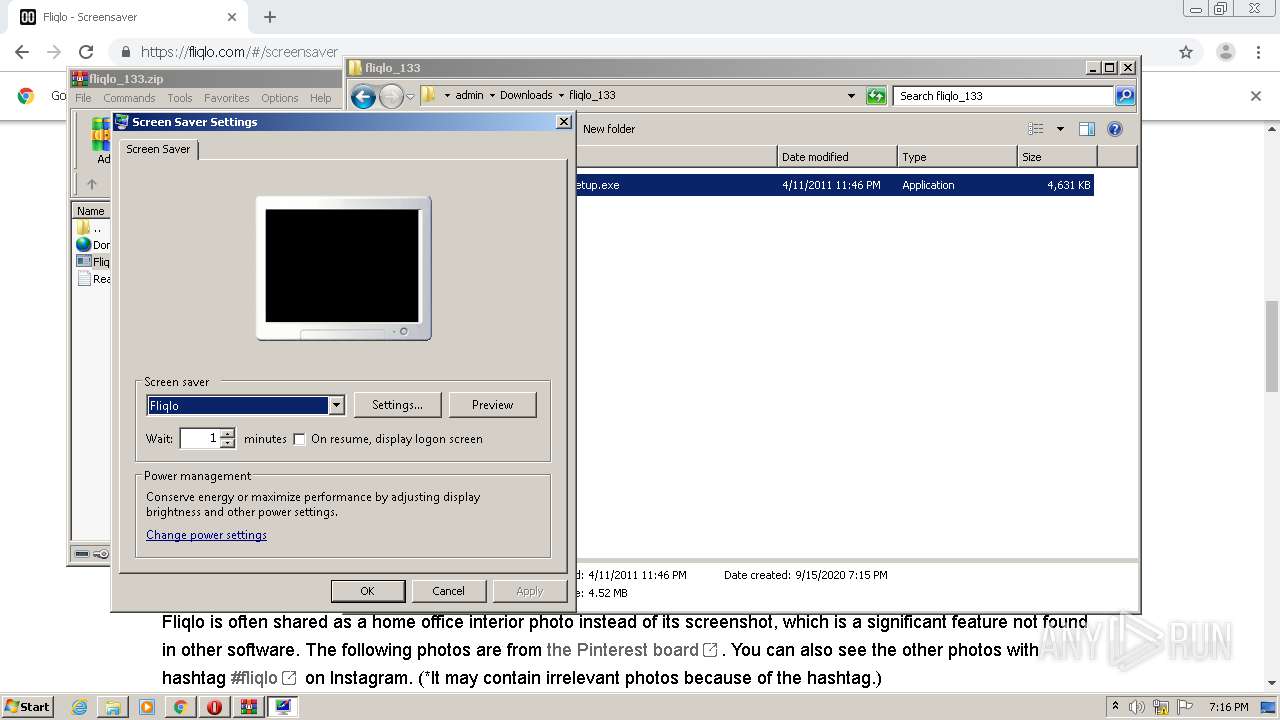Open the Pinterest board link
The image size is (1280, 720).
(x=632, y=650)
